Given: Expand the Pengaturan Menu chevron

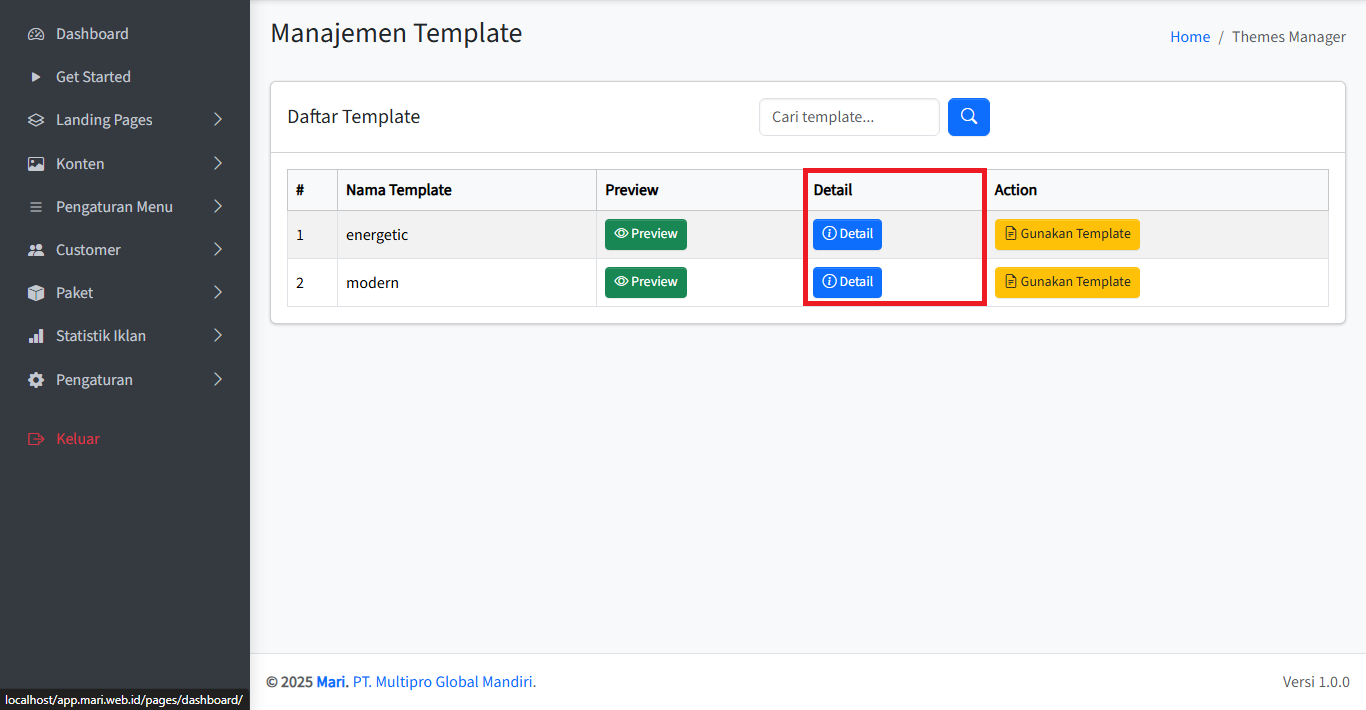Looking at the screenshot, I should [x=218, y=207].
